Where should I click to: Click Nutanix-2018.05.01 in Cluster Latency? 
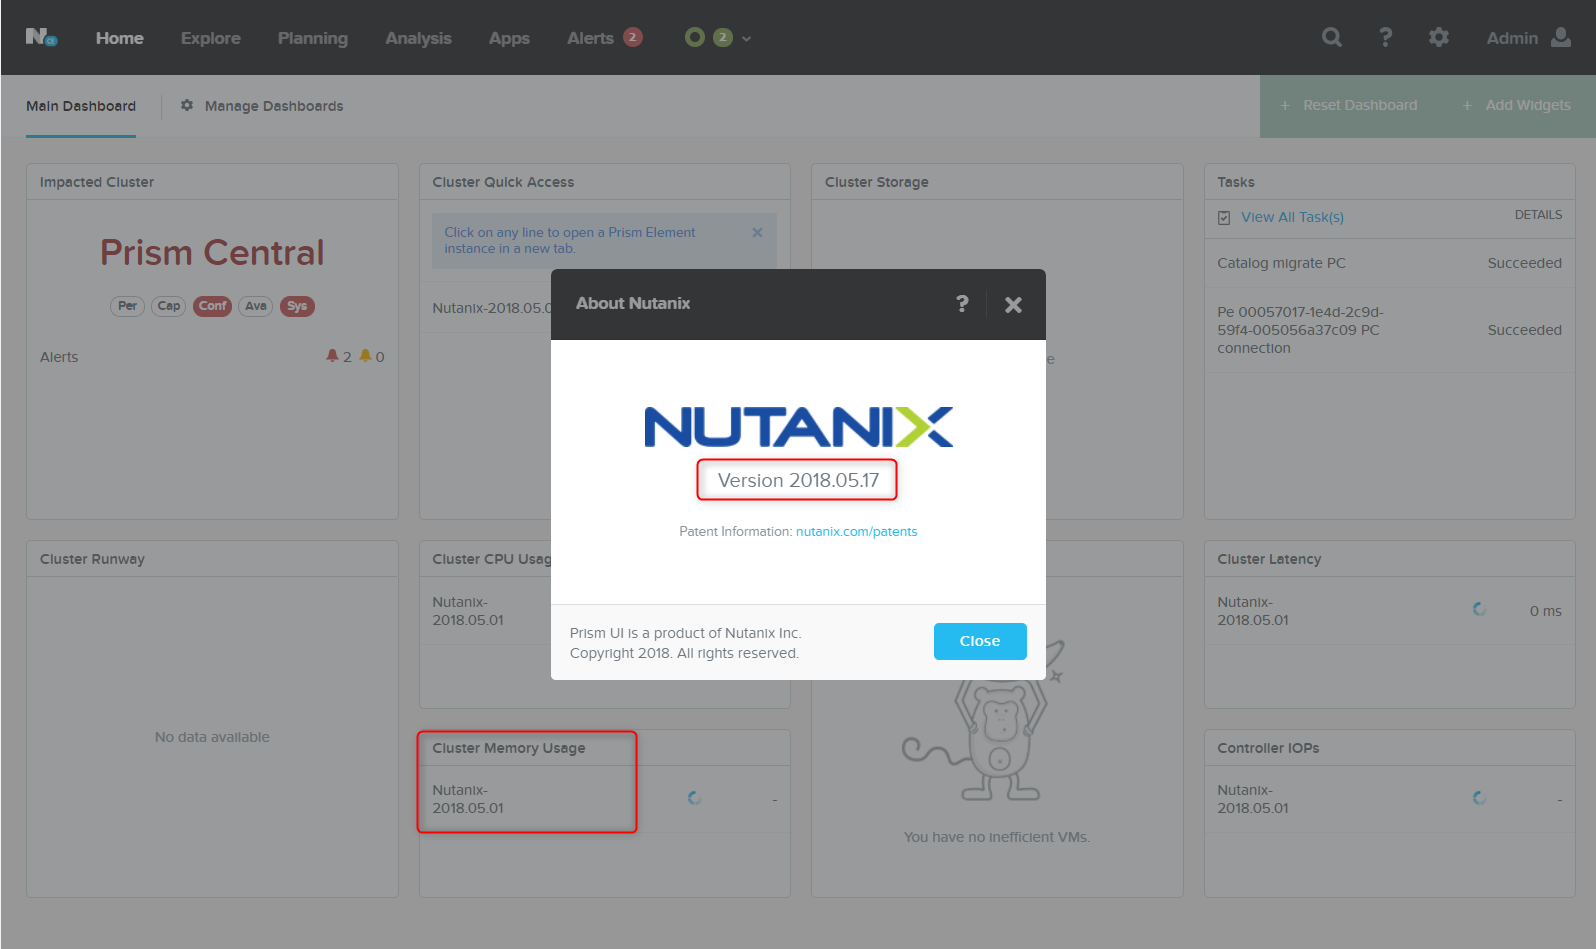pyautogui.click(x=1253, y=611)
